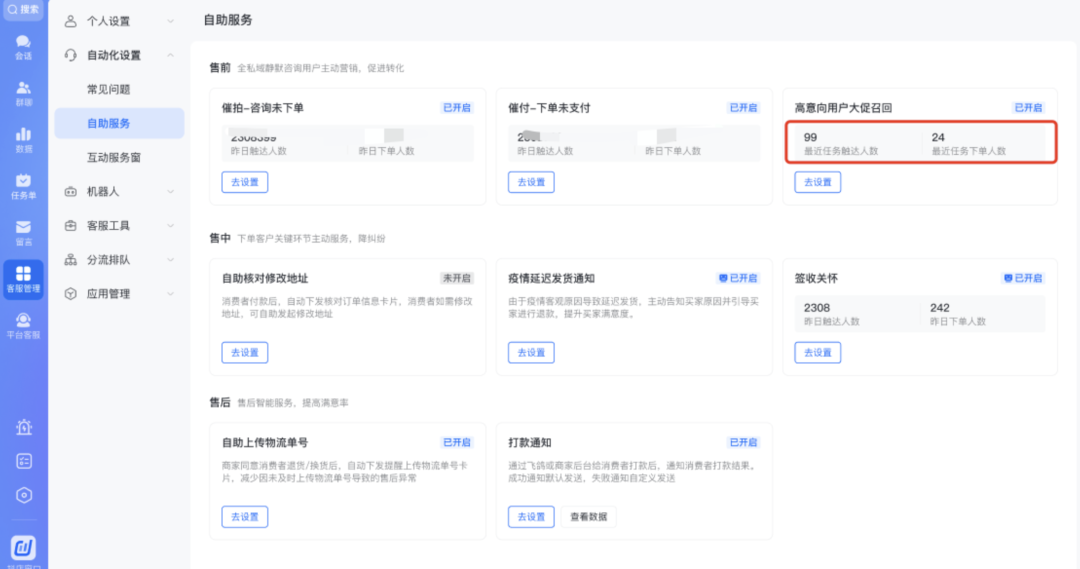
Task: Toggle 已开启 status on 签收关怀 card
Action: [1024, 278]
